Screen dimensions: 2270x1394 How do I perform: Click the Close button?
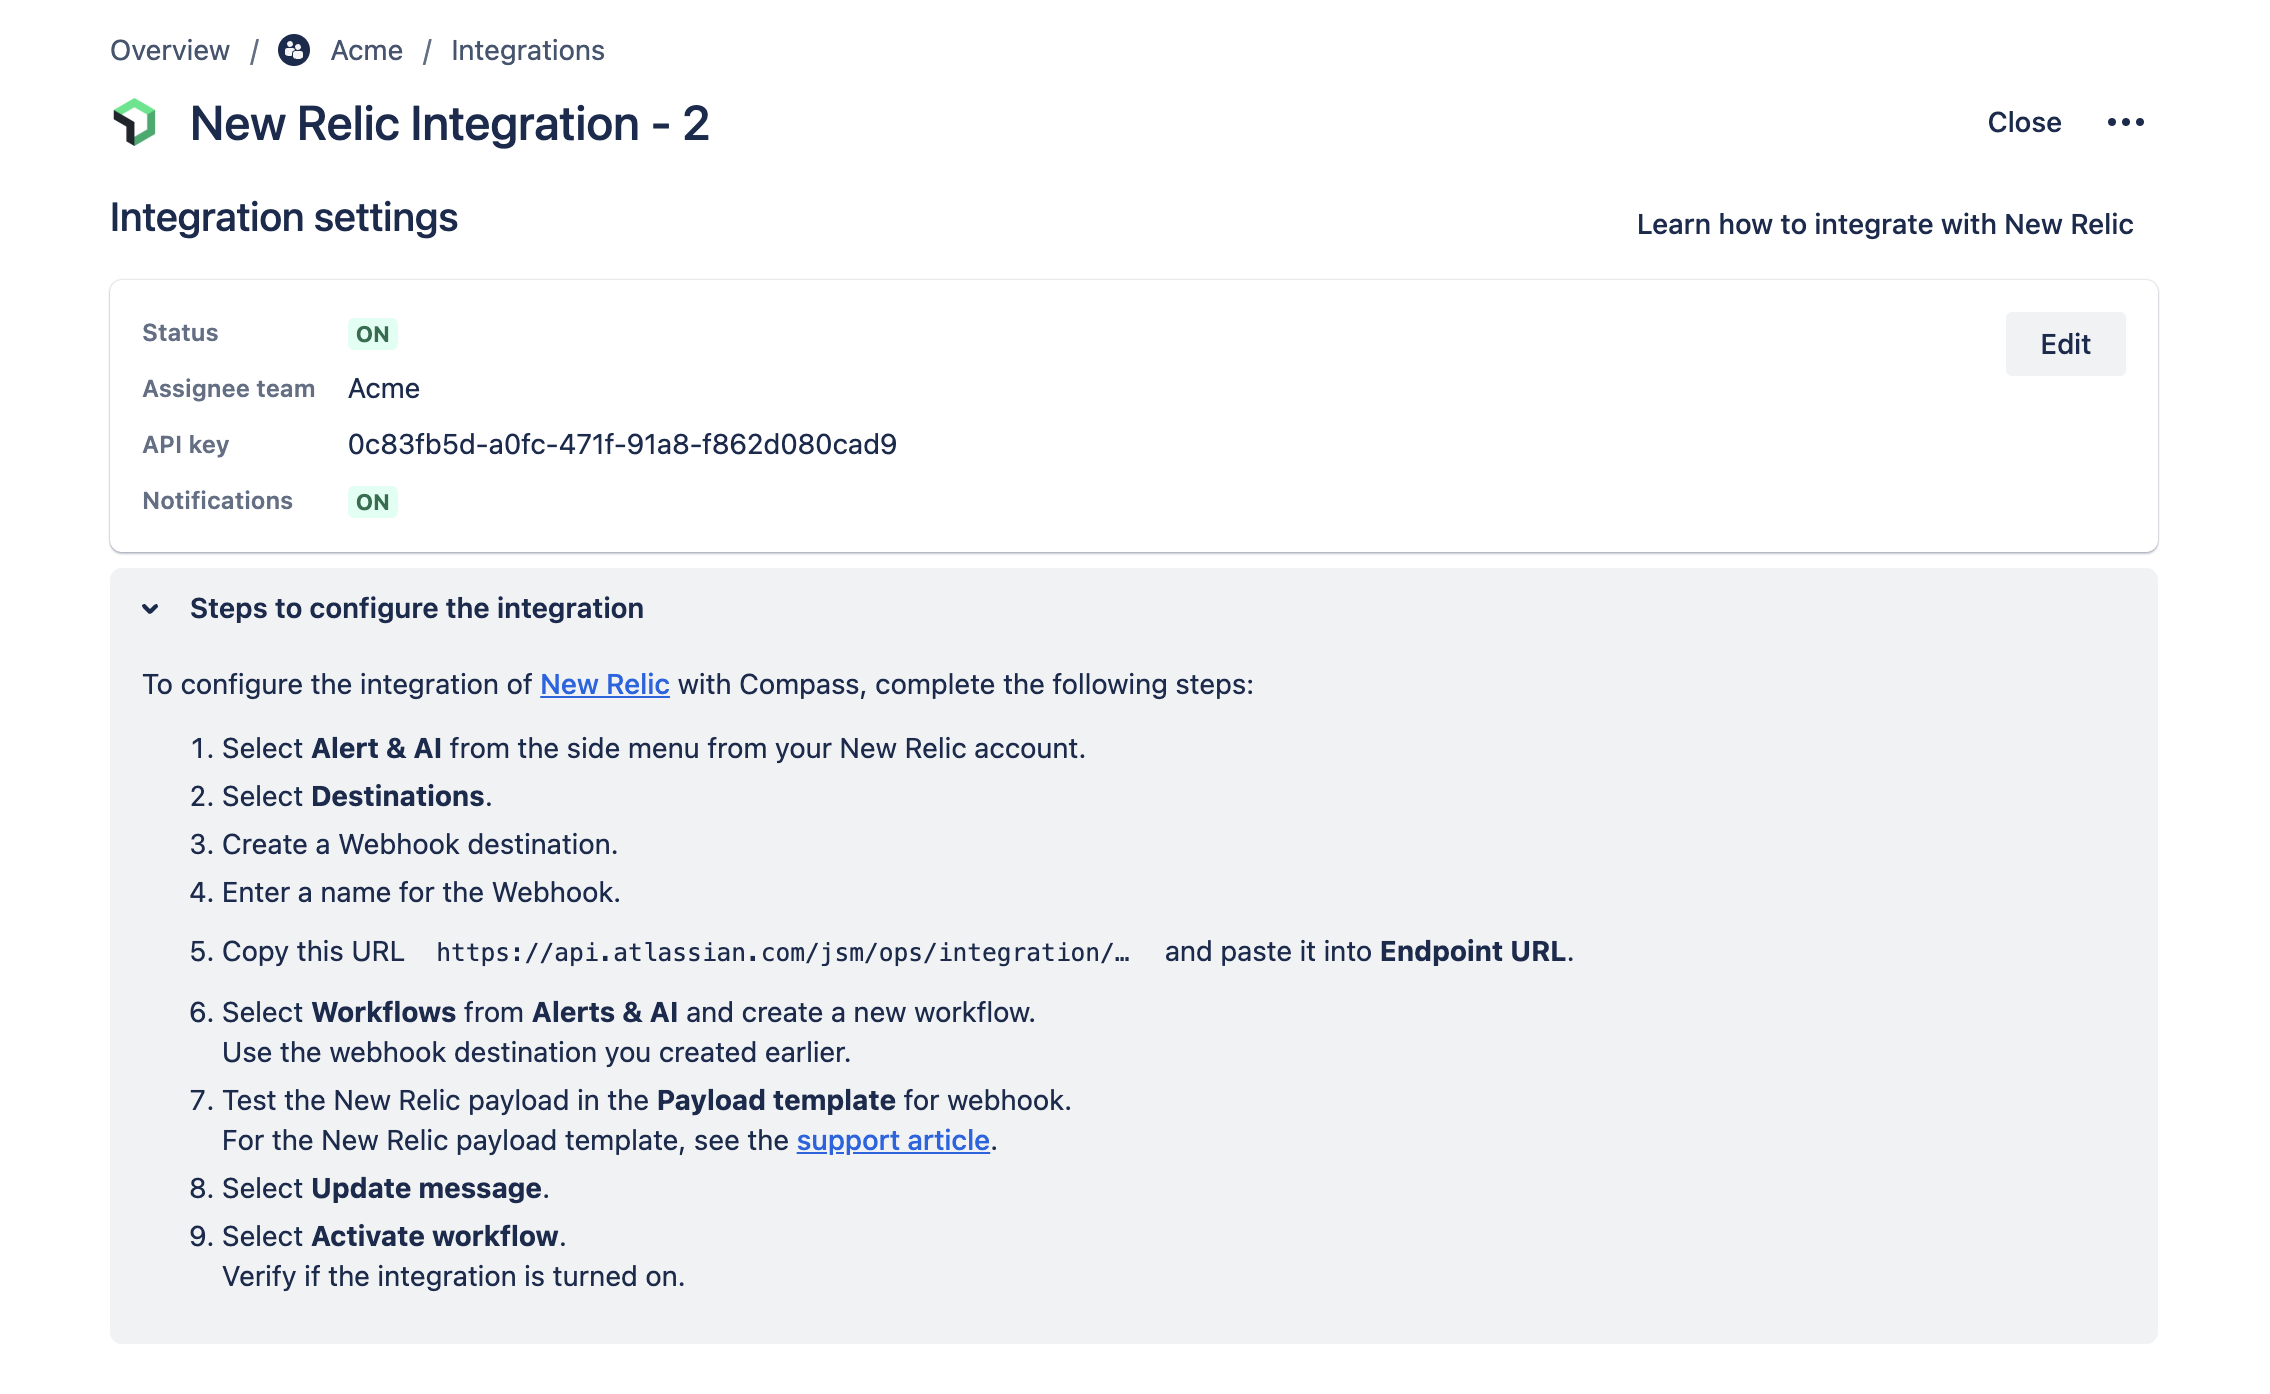[x=2024, y=122]
